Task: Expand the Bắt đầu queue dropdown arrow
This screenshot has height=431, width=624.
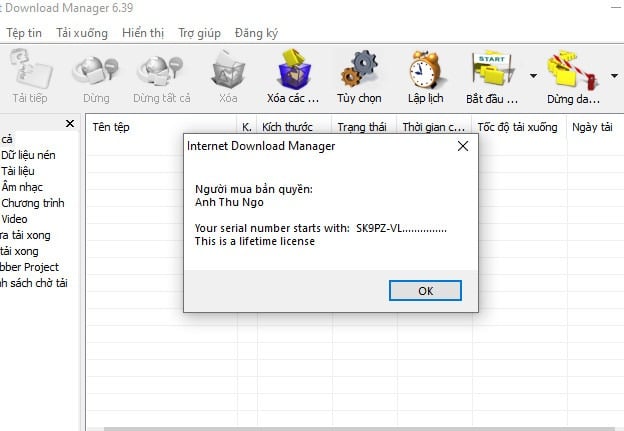Action: point(533,76)
